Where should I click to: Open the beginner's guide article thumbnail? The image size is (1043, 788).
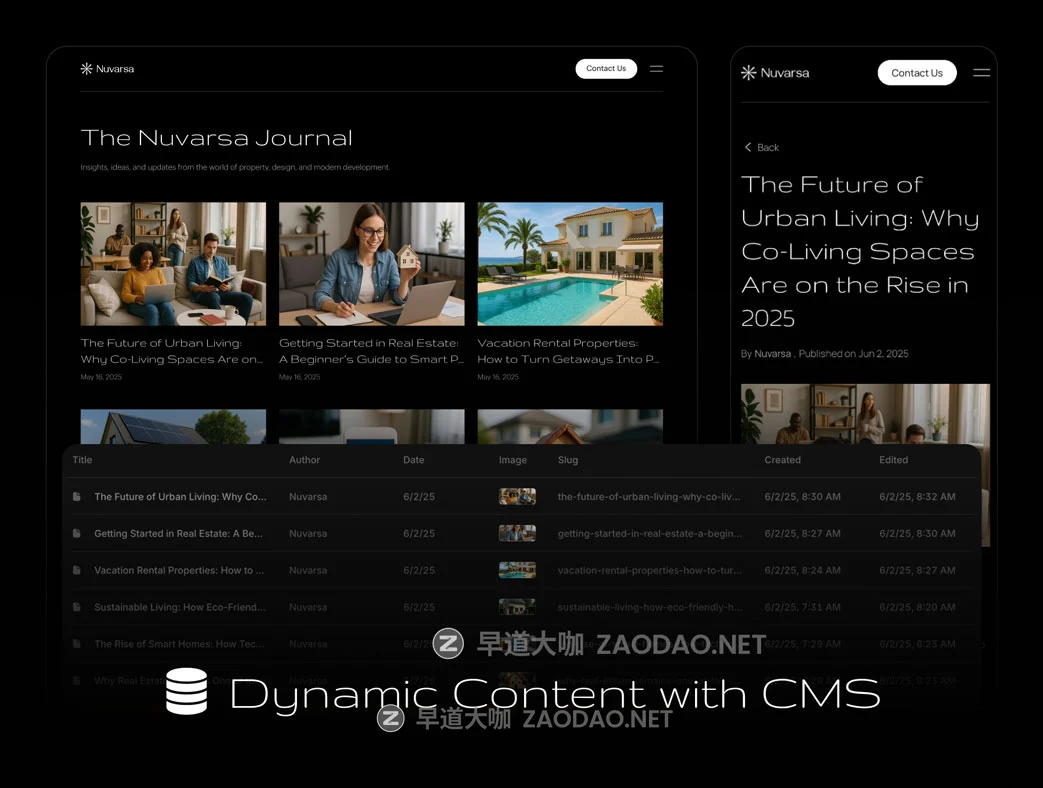pos(371,264)
